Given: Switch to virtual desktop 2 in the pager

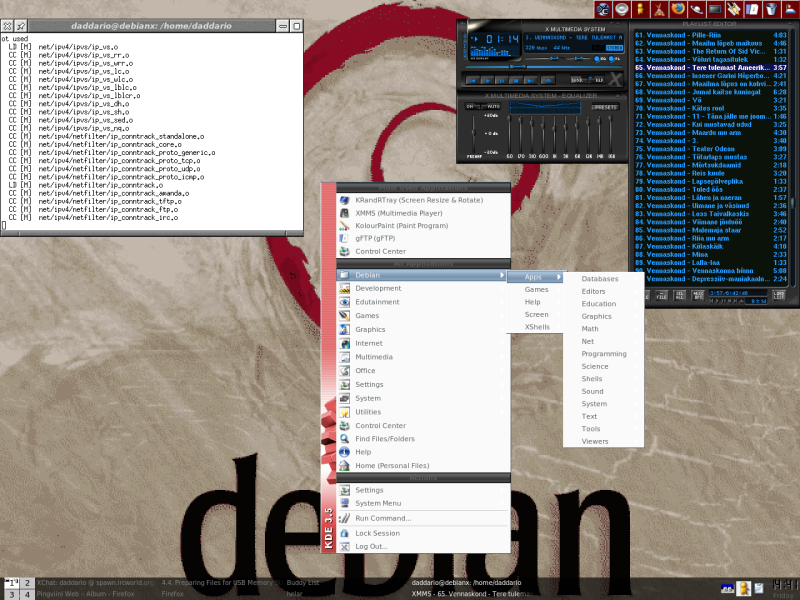Looking at the screenshot, I should pyautogui.click(x=27, y=583).
